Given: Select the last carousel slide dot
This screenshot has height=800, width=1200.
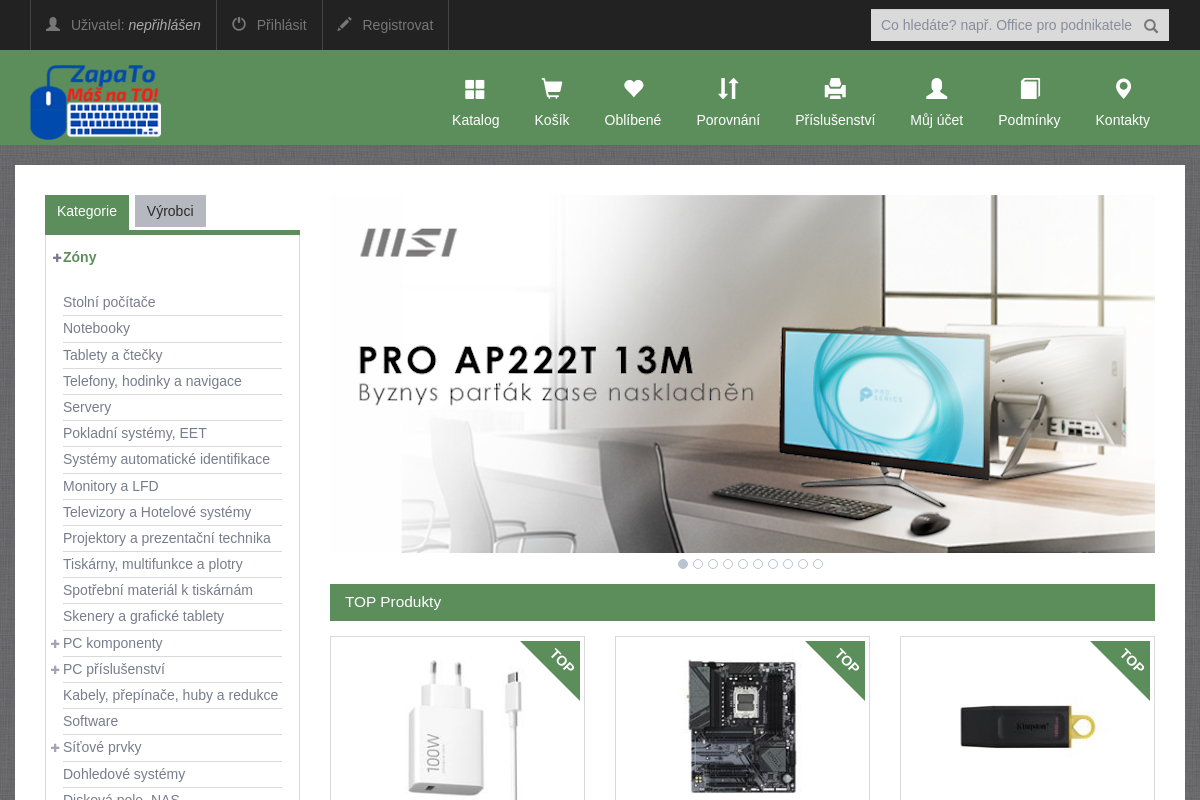Looking at the screenshot, I should (x=818, y=564).
